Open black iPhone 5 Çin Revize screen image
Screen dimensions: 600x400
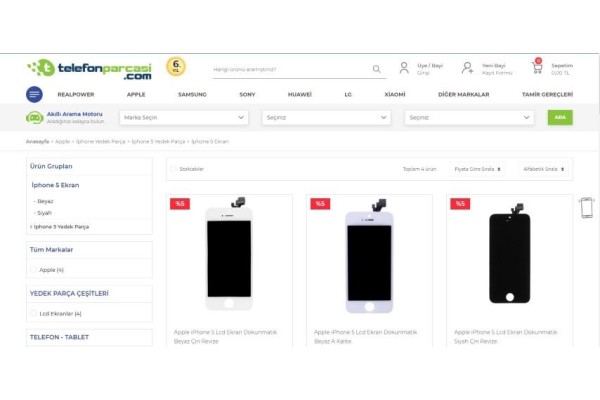pos(510,254)
